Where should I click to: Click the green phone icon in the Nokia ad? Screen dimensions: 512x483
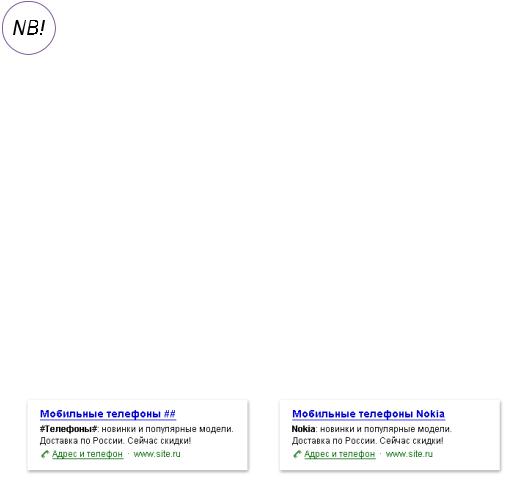297,454
